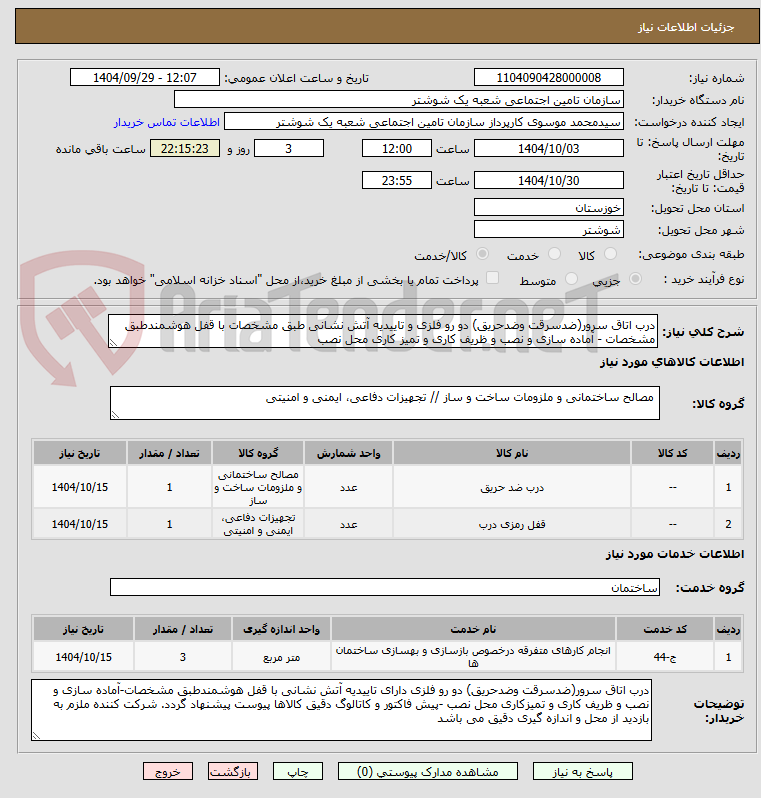Click services table date 1404/10/15 cell
The width and height of the screenshot is (761, 798).
click(83, 657)
